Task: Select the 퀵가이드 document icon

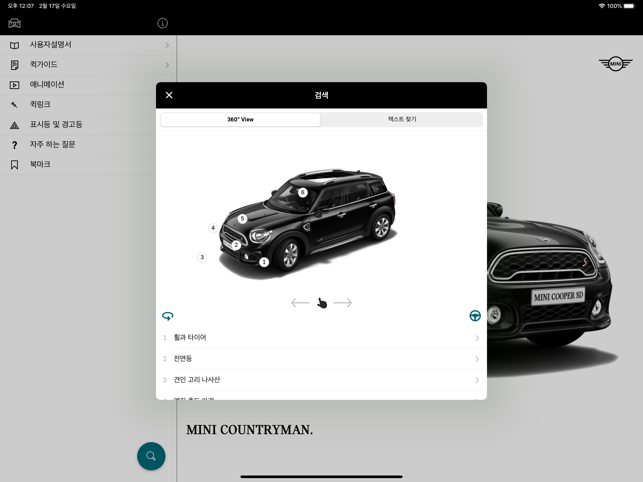Action: coord(14,65)
